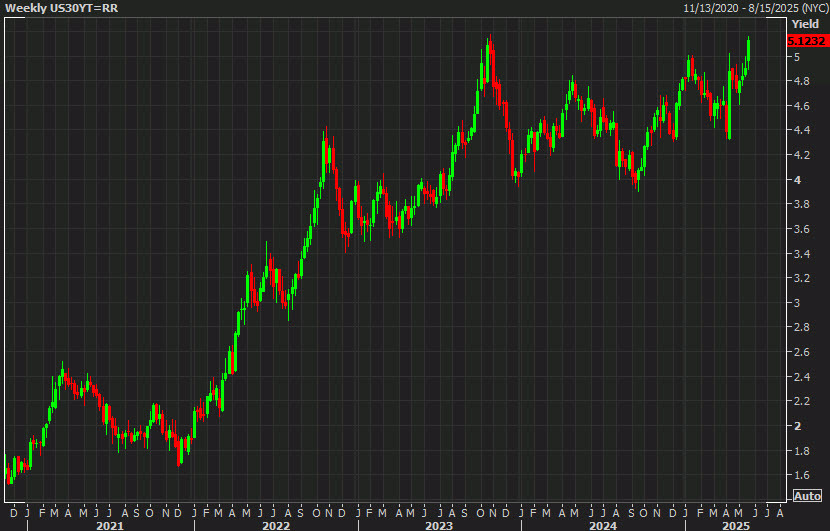Click the 4.8 value on the yield axis
The image size is (830, 531).
coord(801,81)
